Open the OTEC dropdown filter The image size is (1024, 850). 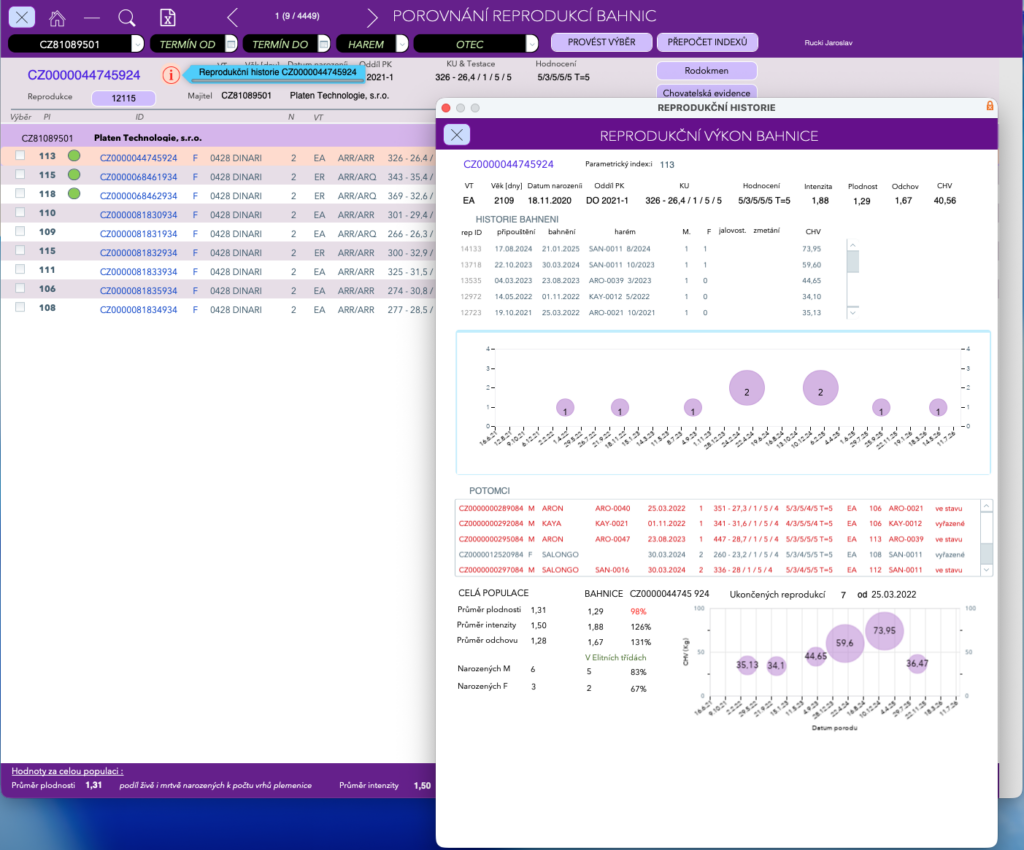(x=532, y=44)
